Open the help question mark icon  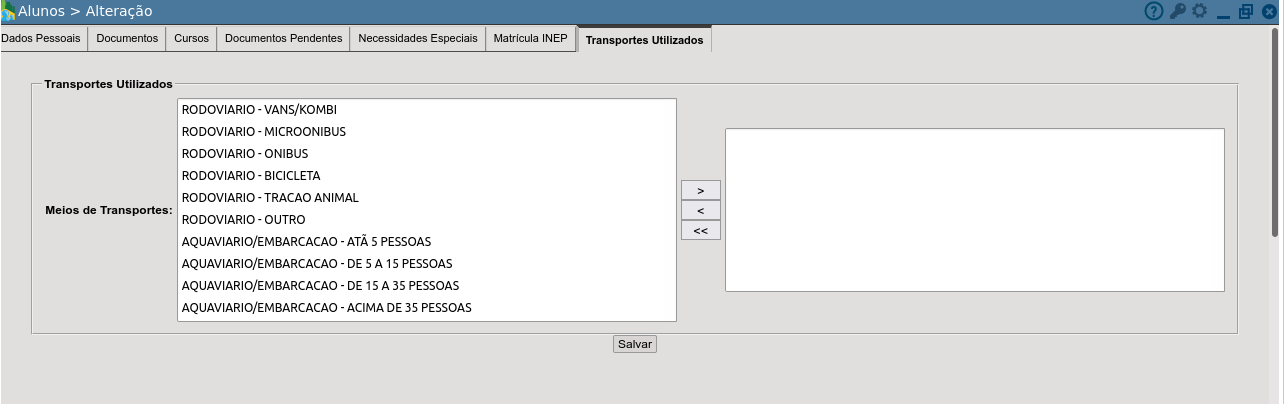[x=1154, y=11]
